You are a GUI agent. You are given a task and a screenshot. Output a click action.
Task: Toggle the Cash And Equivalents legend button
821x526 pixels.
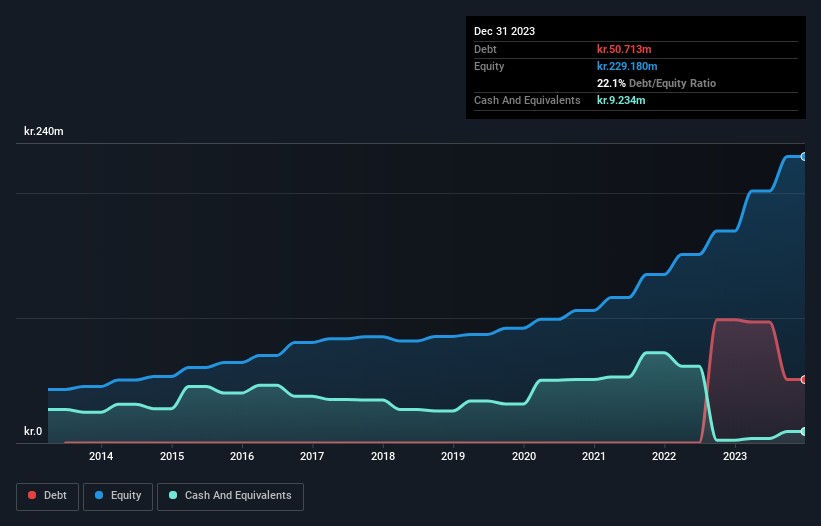click(x=230, y=496)
